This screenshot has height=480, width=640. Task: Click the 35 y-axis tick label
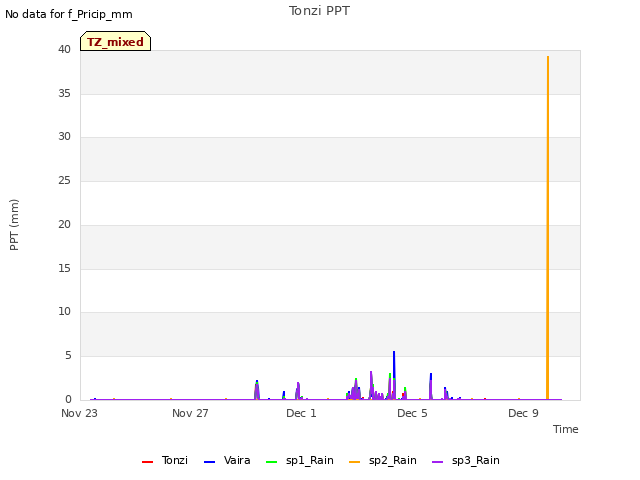(64, 93)
